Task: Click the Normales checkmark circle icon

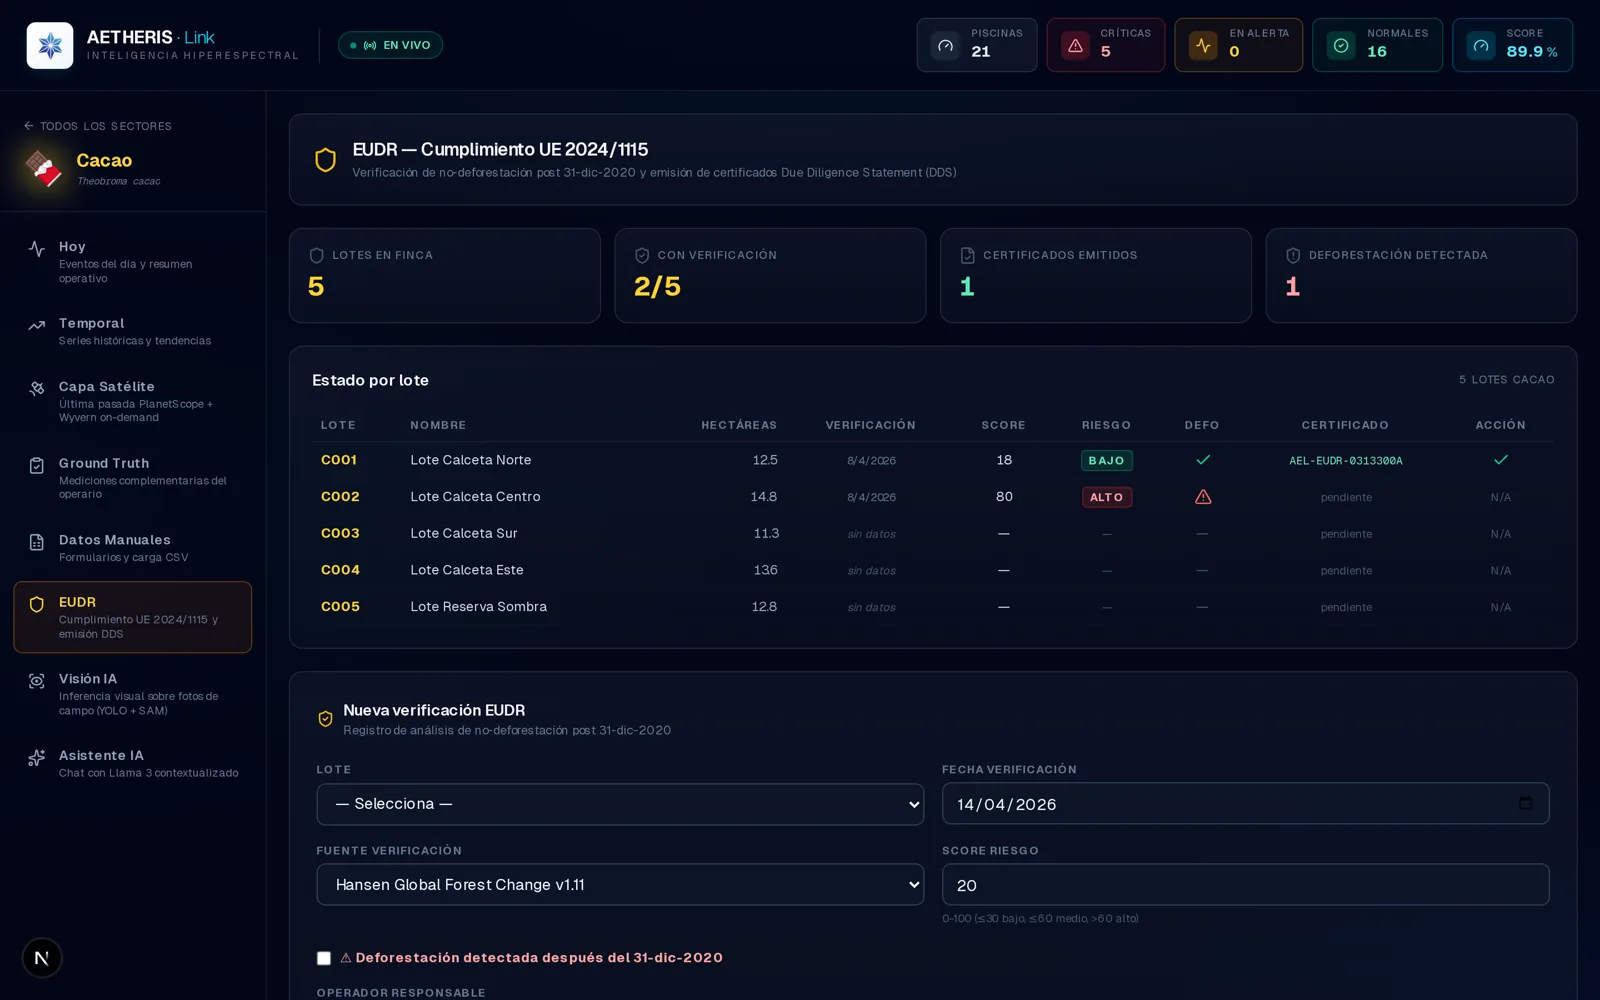Action: tap(1341, 45)
